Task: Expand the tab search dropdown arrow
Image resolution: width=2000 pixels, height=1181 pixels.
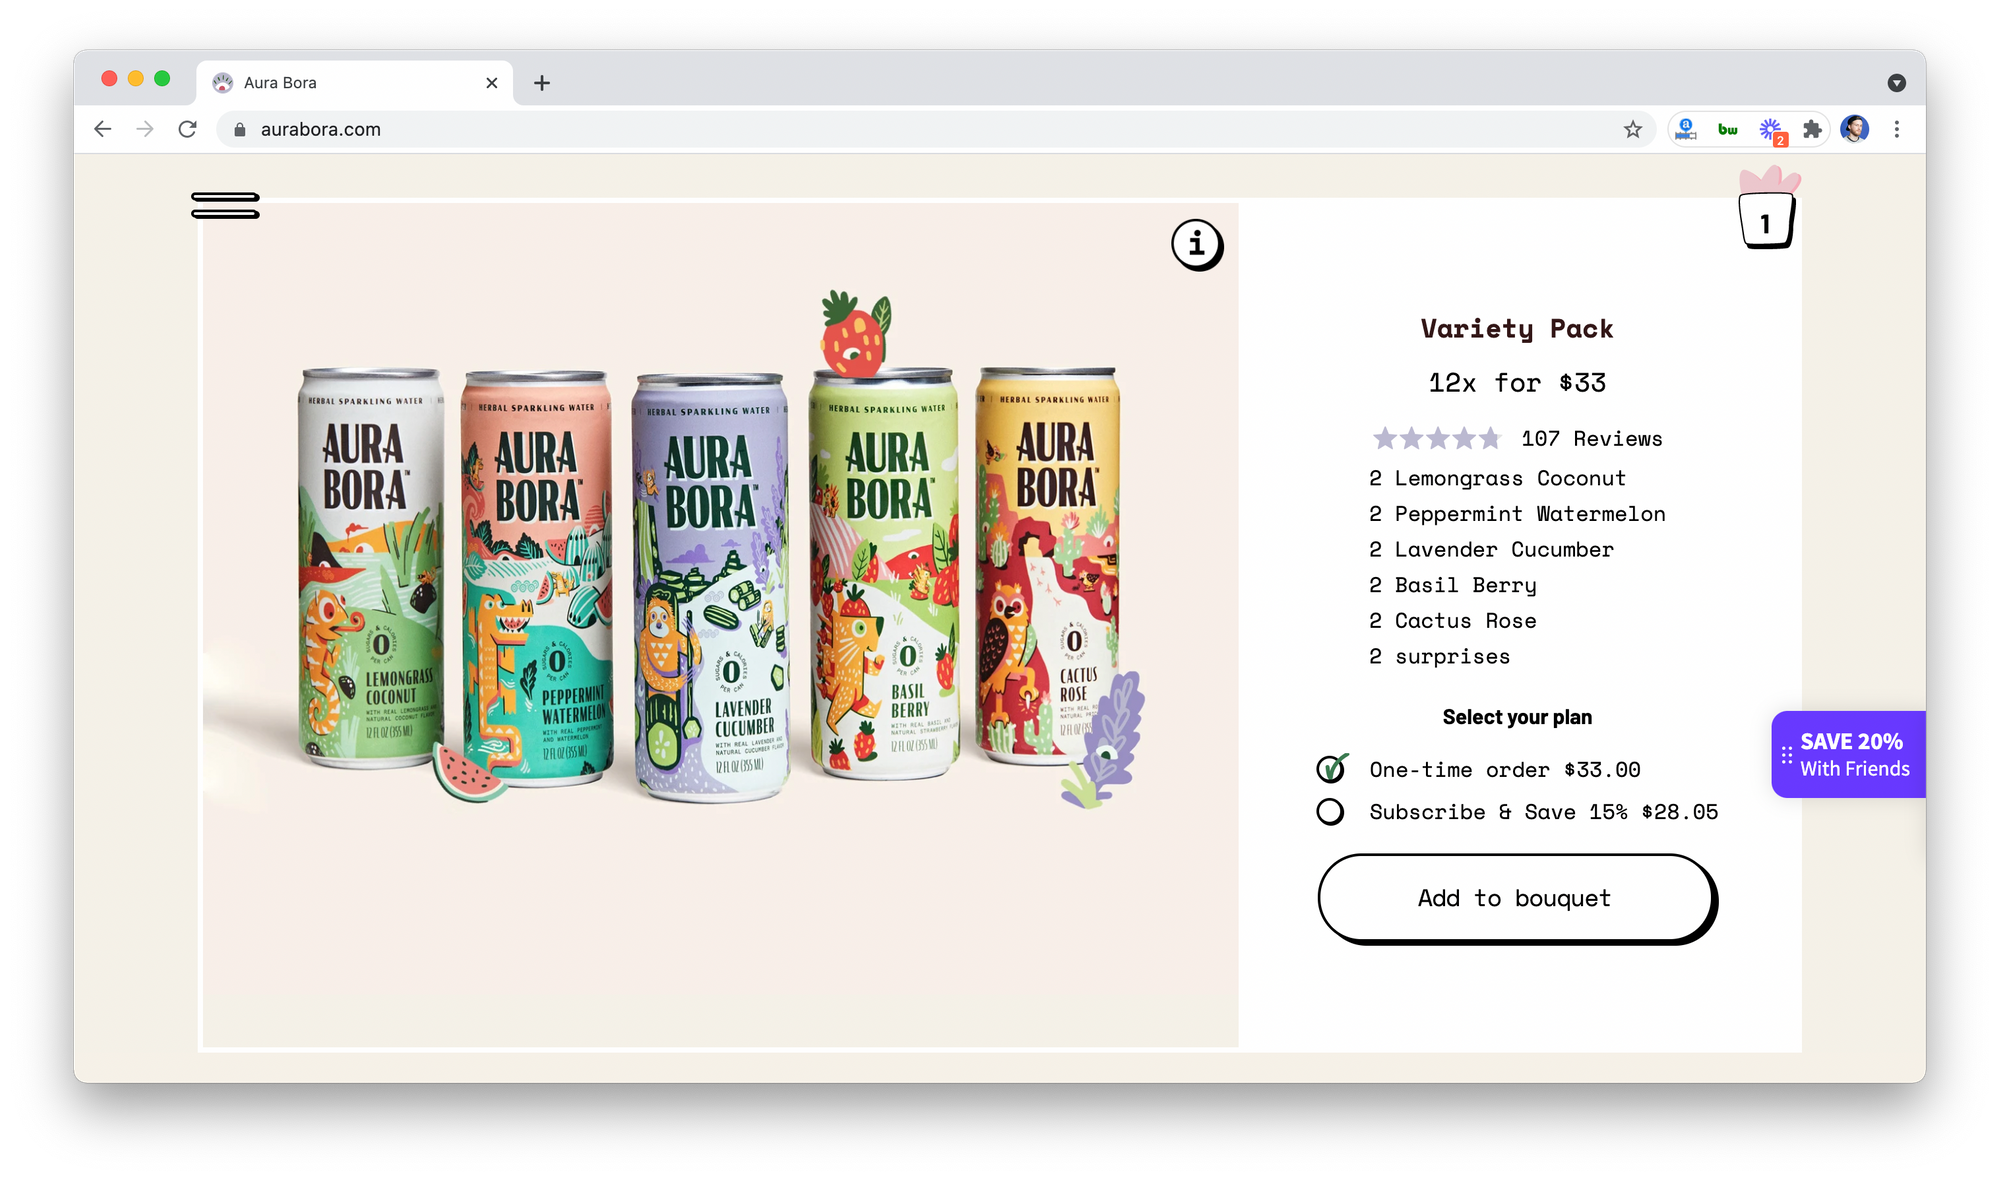Action: (x=1896, y=83)
